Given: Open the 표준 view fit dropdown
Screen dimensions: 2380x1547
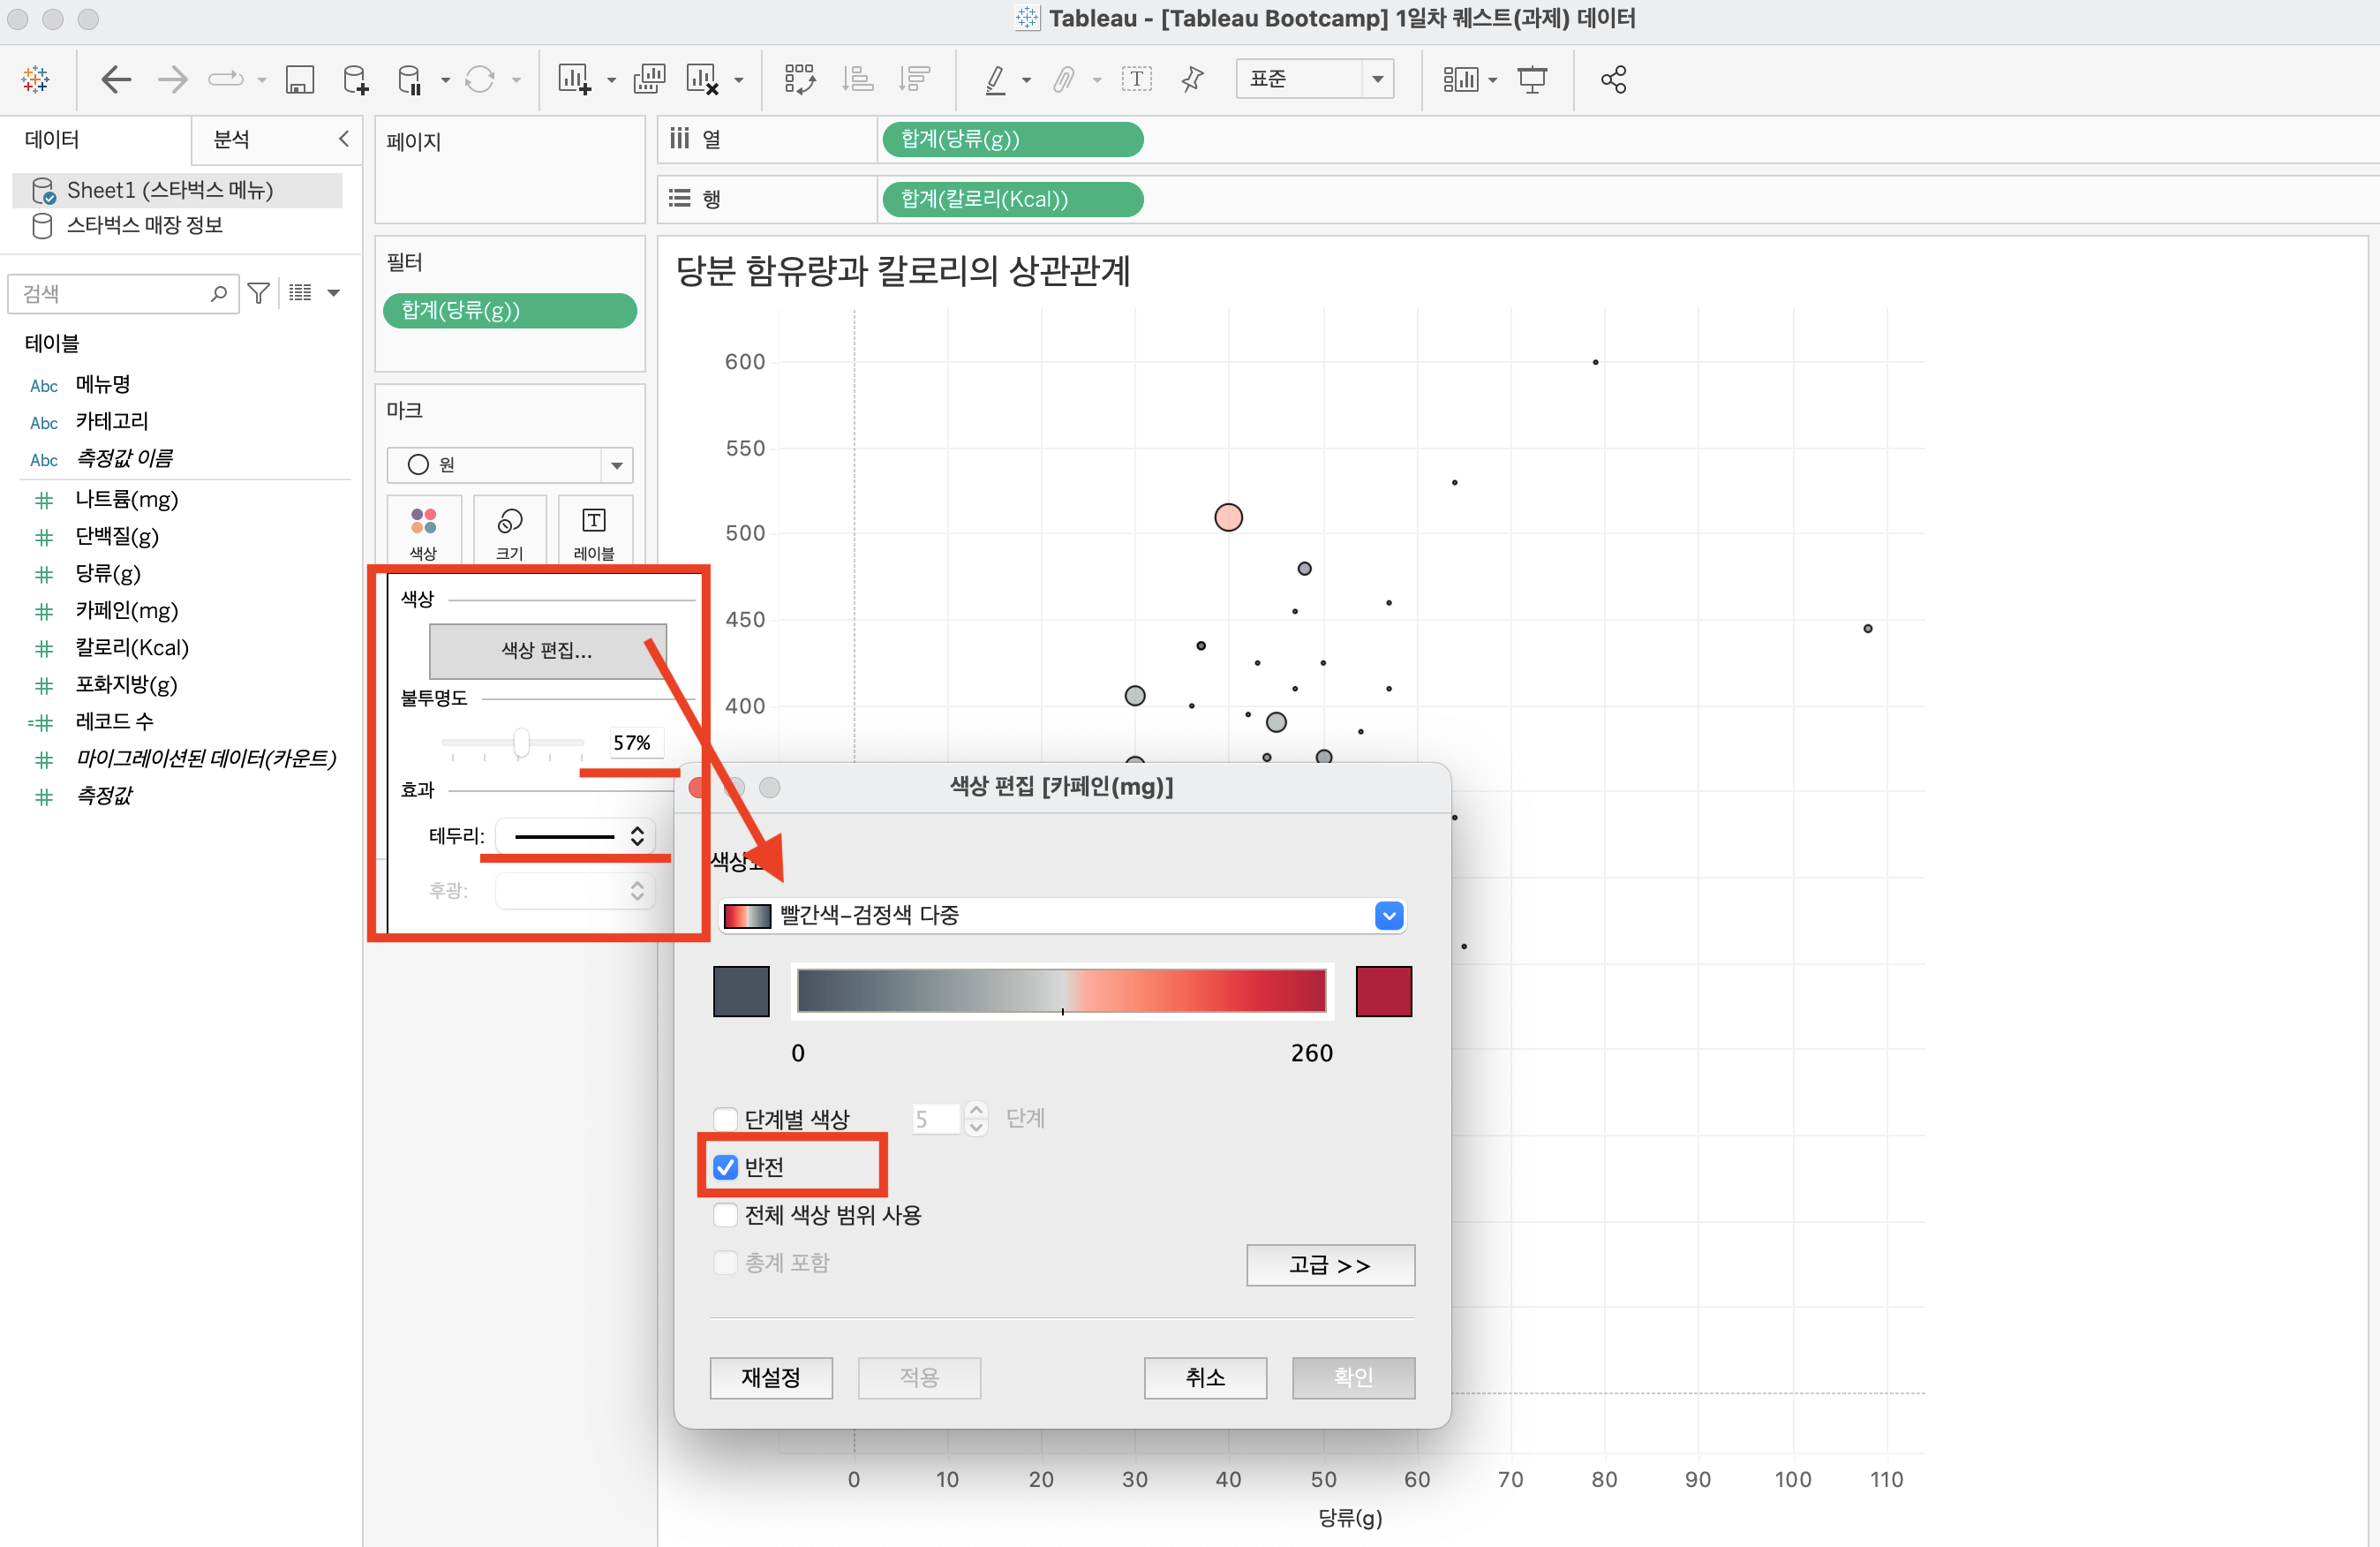Looking at the screenshot, I should click(x=1377, y=79).
